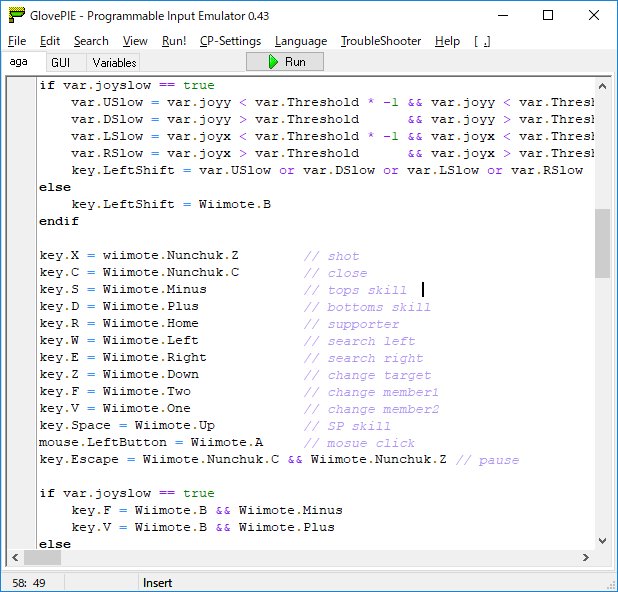Click the line 'key.F = Wiimote.Two'
The height and width of the screenshot is (592, 618).
pyautogui.click(x=115, y=391)
